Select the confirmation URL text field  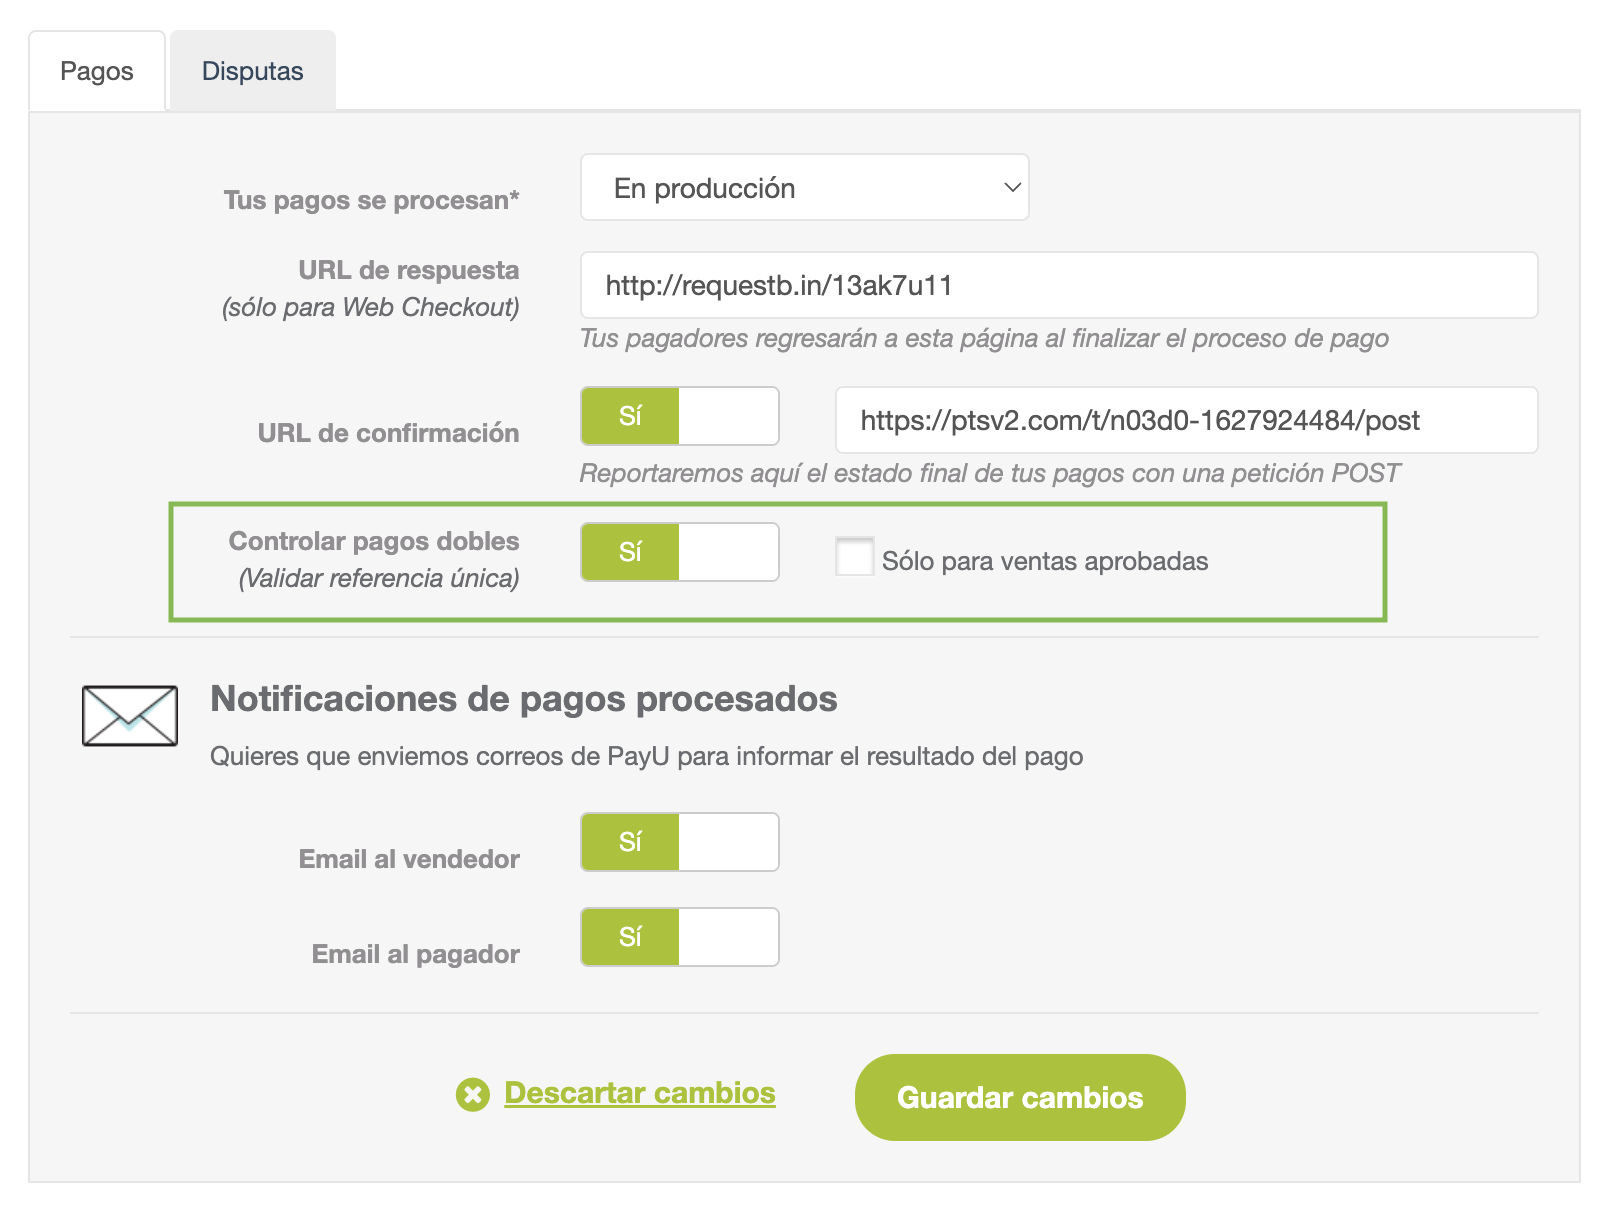click(x=1188, y=420)
